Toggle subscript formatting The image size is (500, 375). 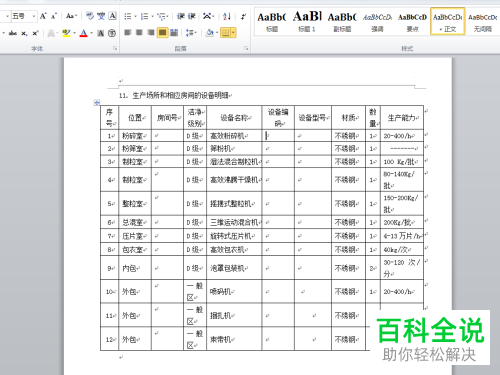pyautogui.click(x=24, y=33)
